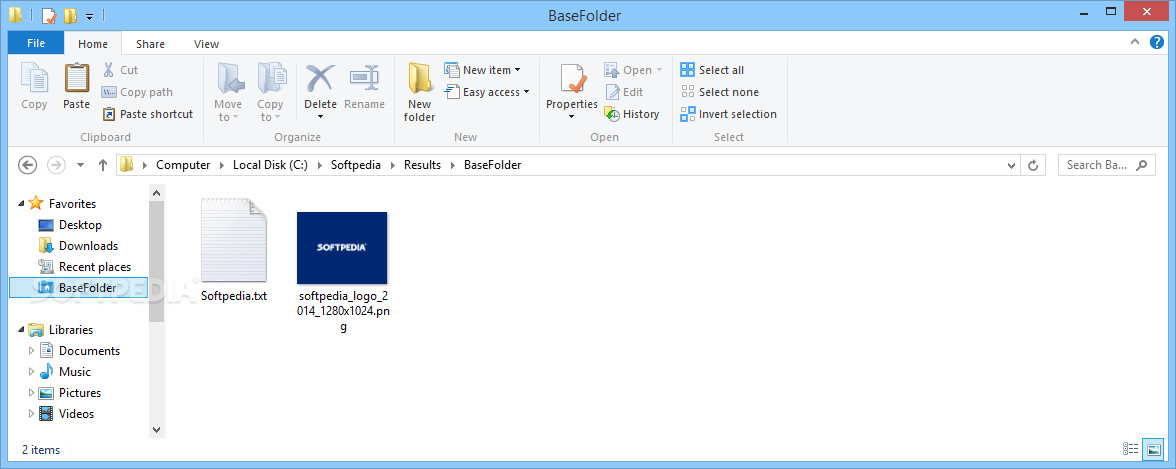Refresh the BaseFolder address bar
1176x469 pixels.
pyautogui.click(x=1034, y=166)
